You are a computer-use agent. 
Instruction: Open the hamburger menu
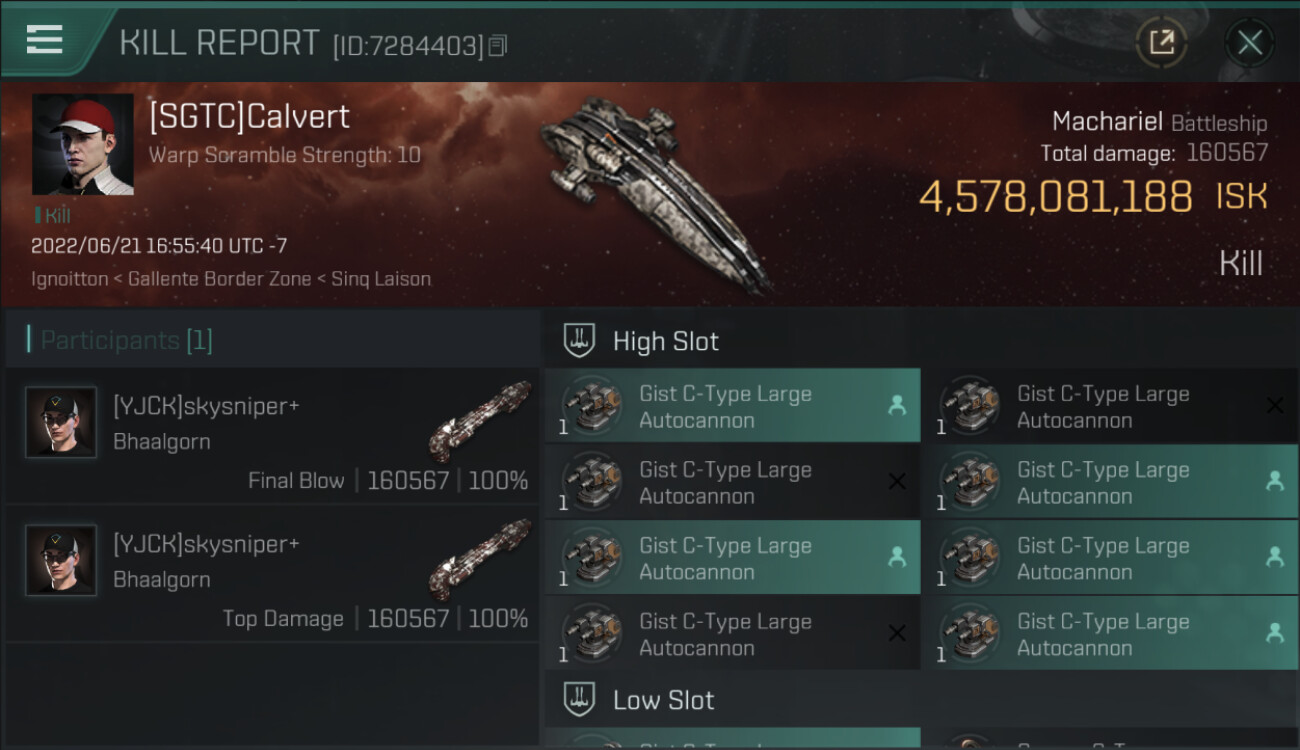point(45,40)
